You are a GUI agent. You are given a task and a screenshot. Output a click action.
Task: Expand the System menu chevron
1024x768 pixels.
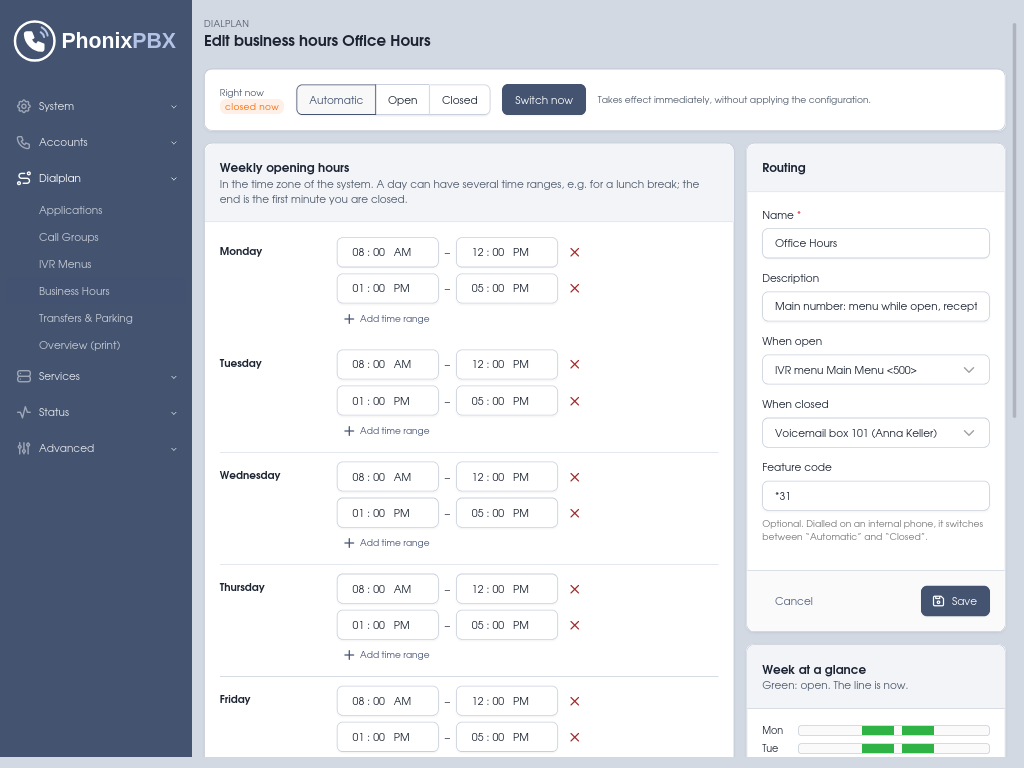174,106
